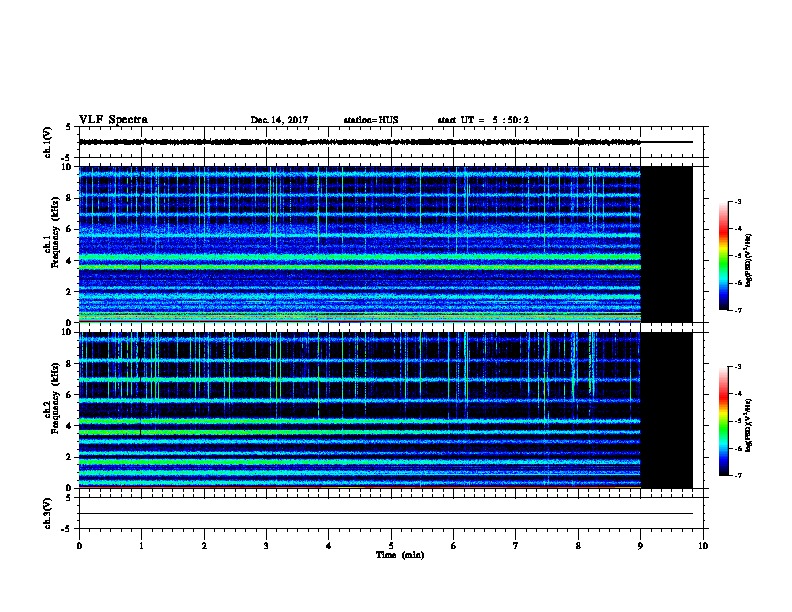
Task: Click the time axis tick label "5"
Action: point(391,546)
